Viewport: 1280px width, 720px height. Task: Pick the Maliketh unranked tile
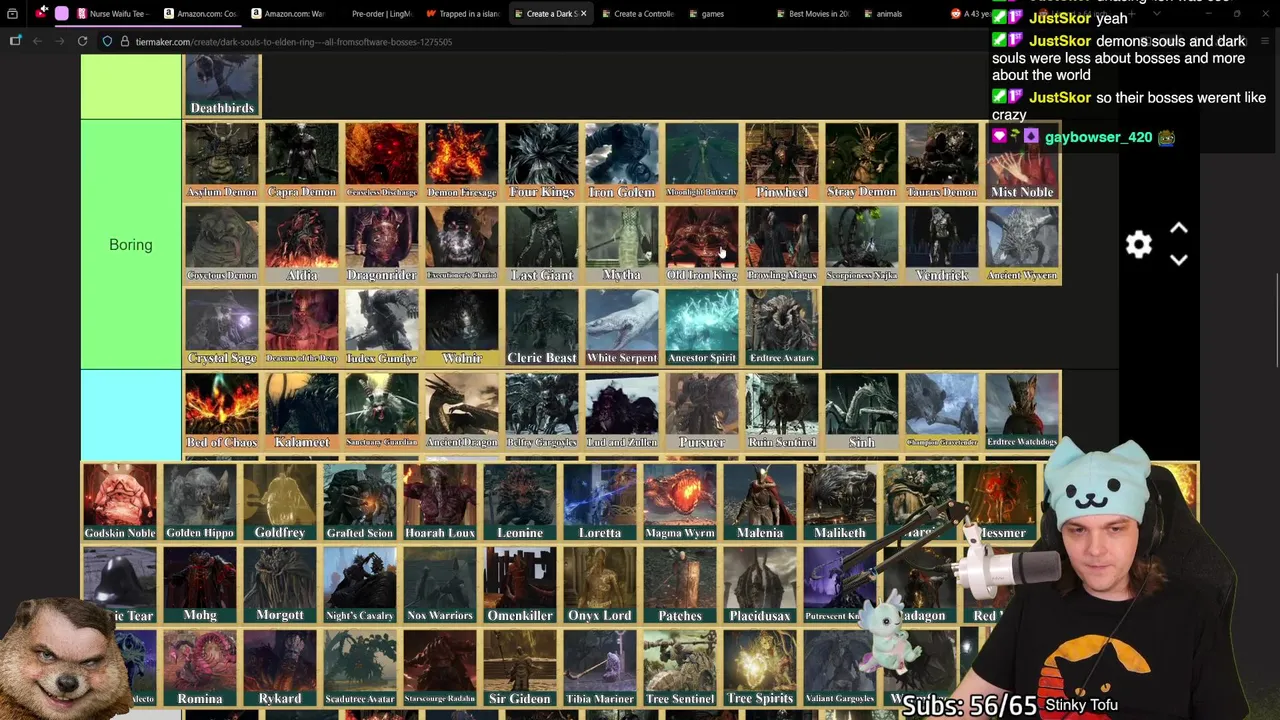pyautogui.click(x=840, y=502)
